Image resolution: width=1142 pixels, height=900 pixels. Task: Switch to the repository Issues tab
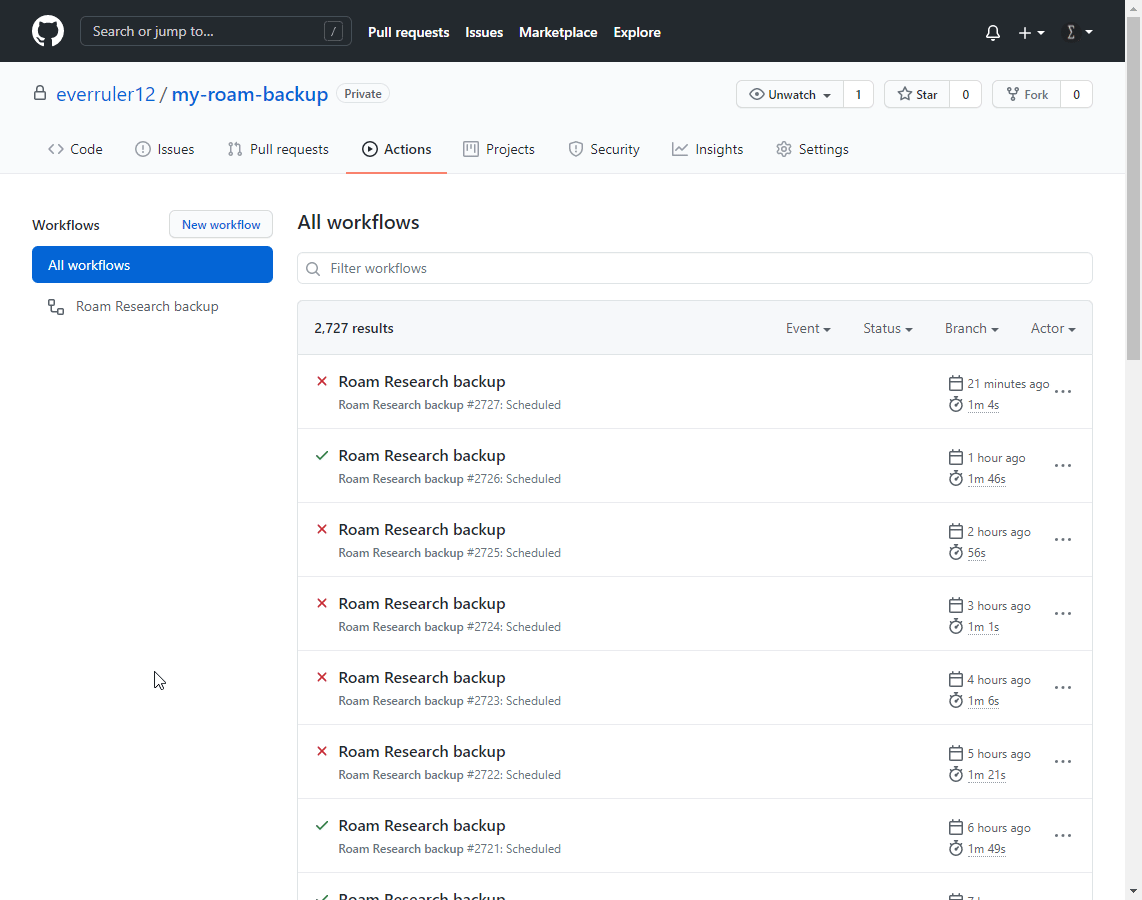pos(165,149)
